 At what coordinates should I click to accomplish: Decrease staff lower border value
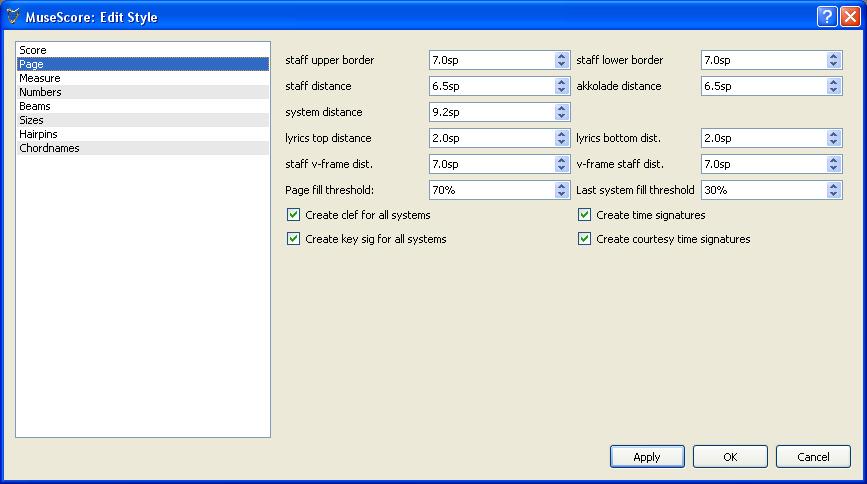point(834,64)
